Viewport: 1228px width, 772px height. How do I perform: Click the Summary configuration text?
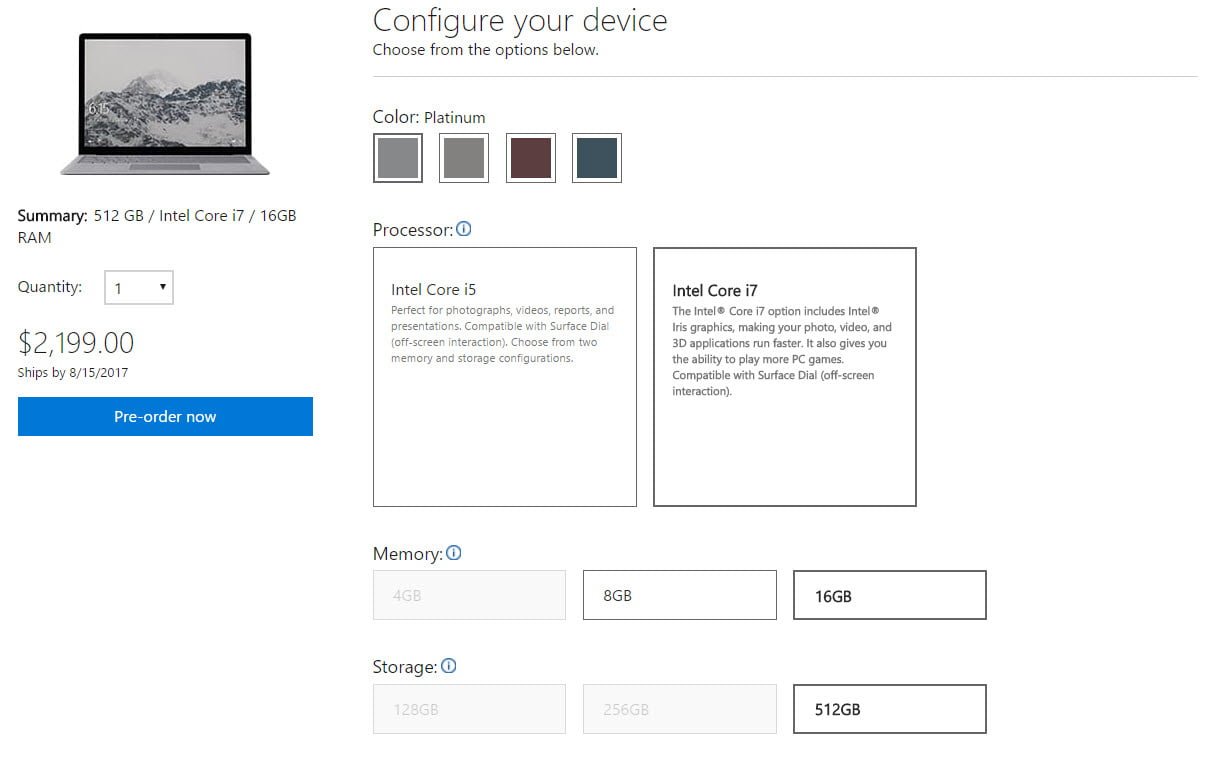pyautogui.click(x=157, y=226)
